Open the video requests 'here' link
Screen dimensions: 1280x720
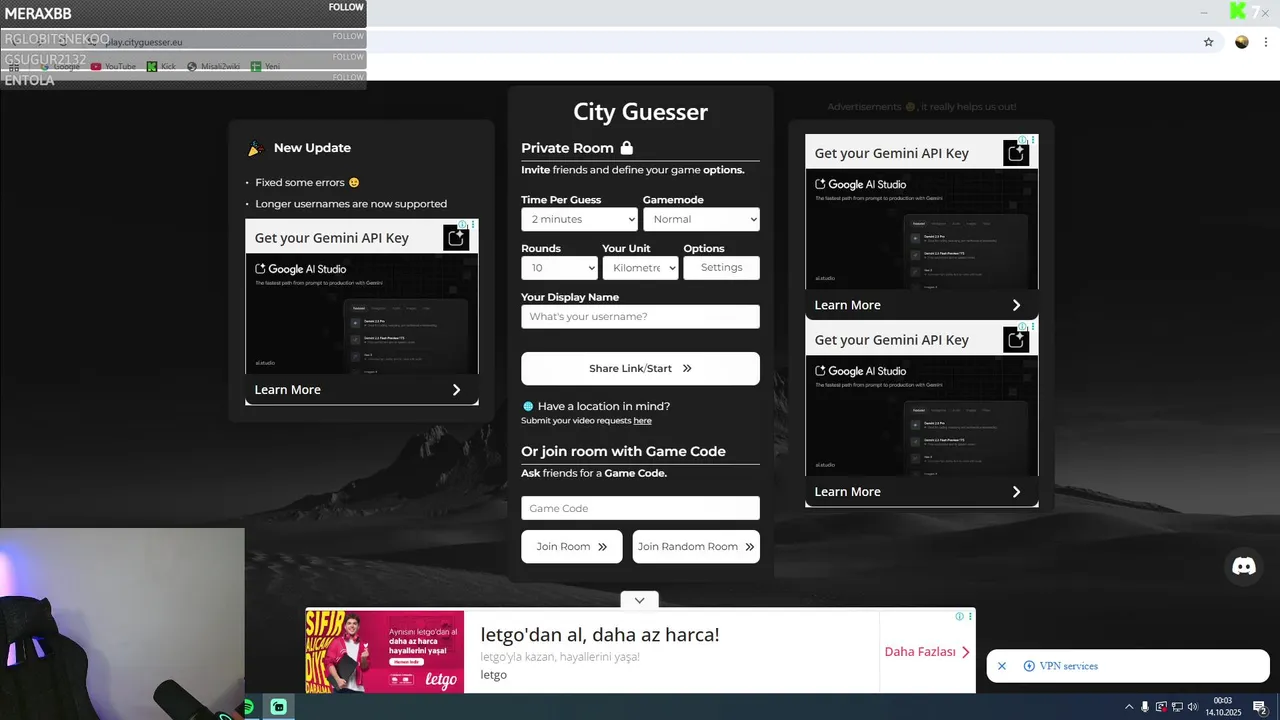tap(642, 421)
